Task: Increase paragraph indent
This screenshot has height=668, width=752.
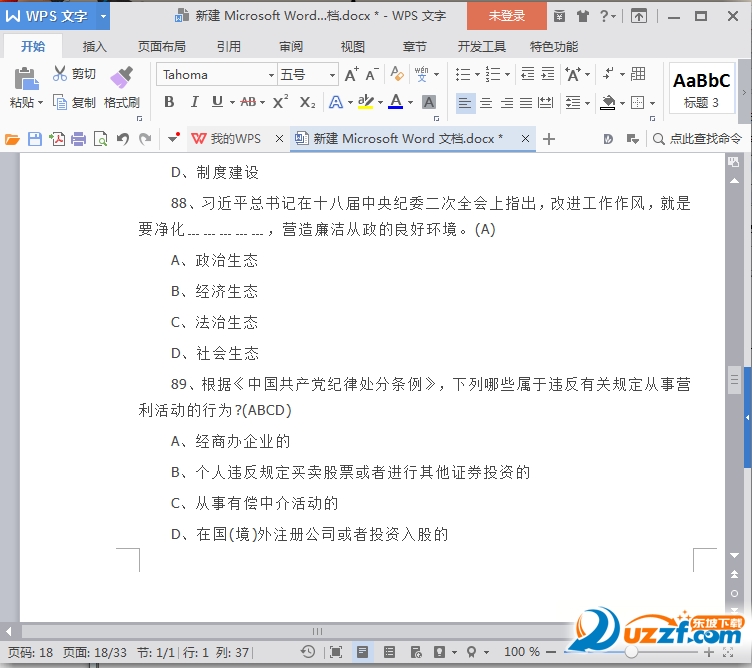Action: pyautogui.click(x=547, y=74)
